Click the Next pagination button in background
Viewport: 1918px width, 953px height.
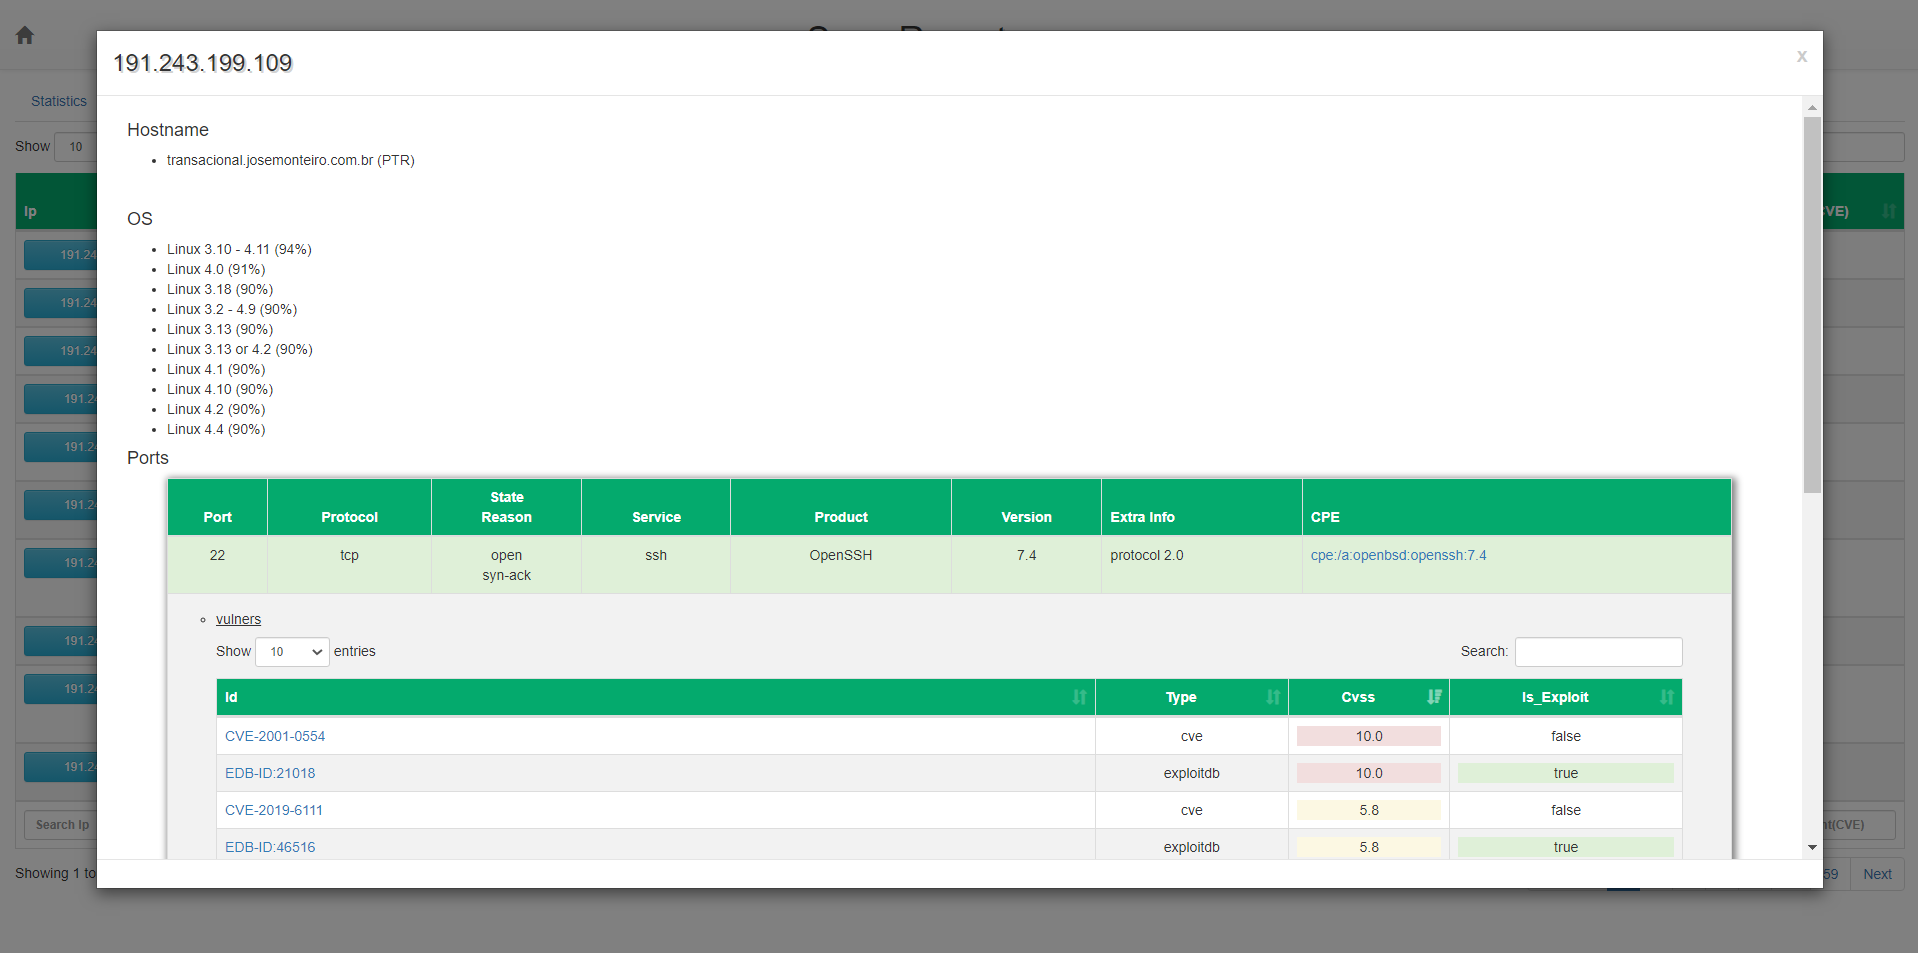(x=1877, y=874)
